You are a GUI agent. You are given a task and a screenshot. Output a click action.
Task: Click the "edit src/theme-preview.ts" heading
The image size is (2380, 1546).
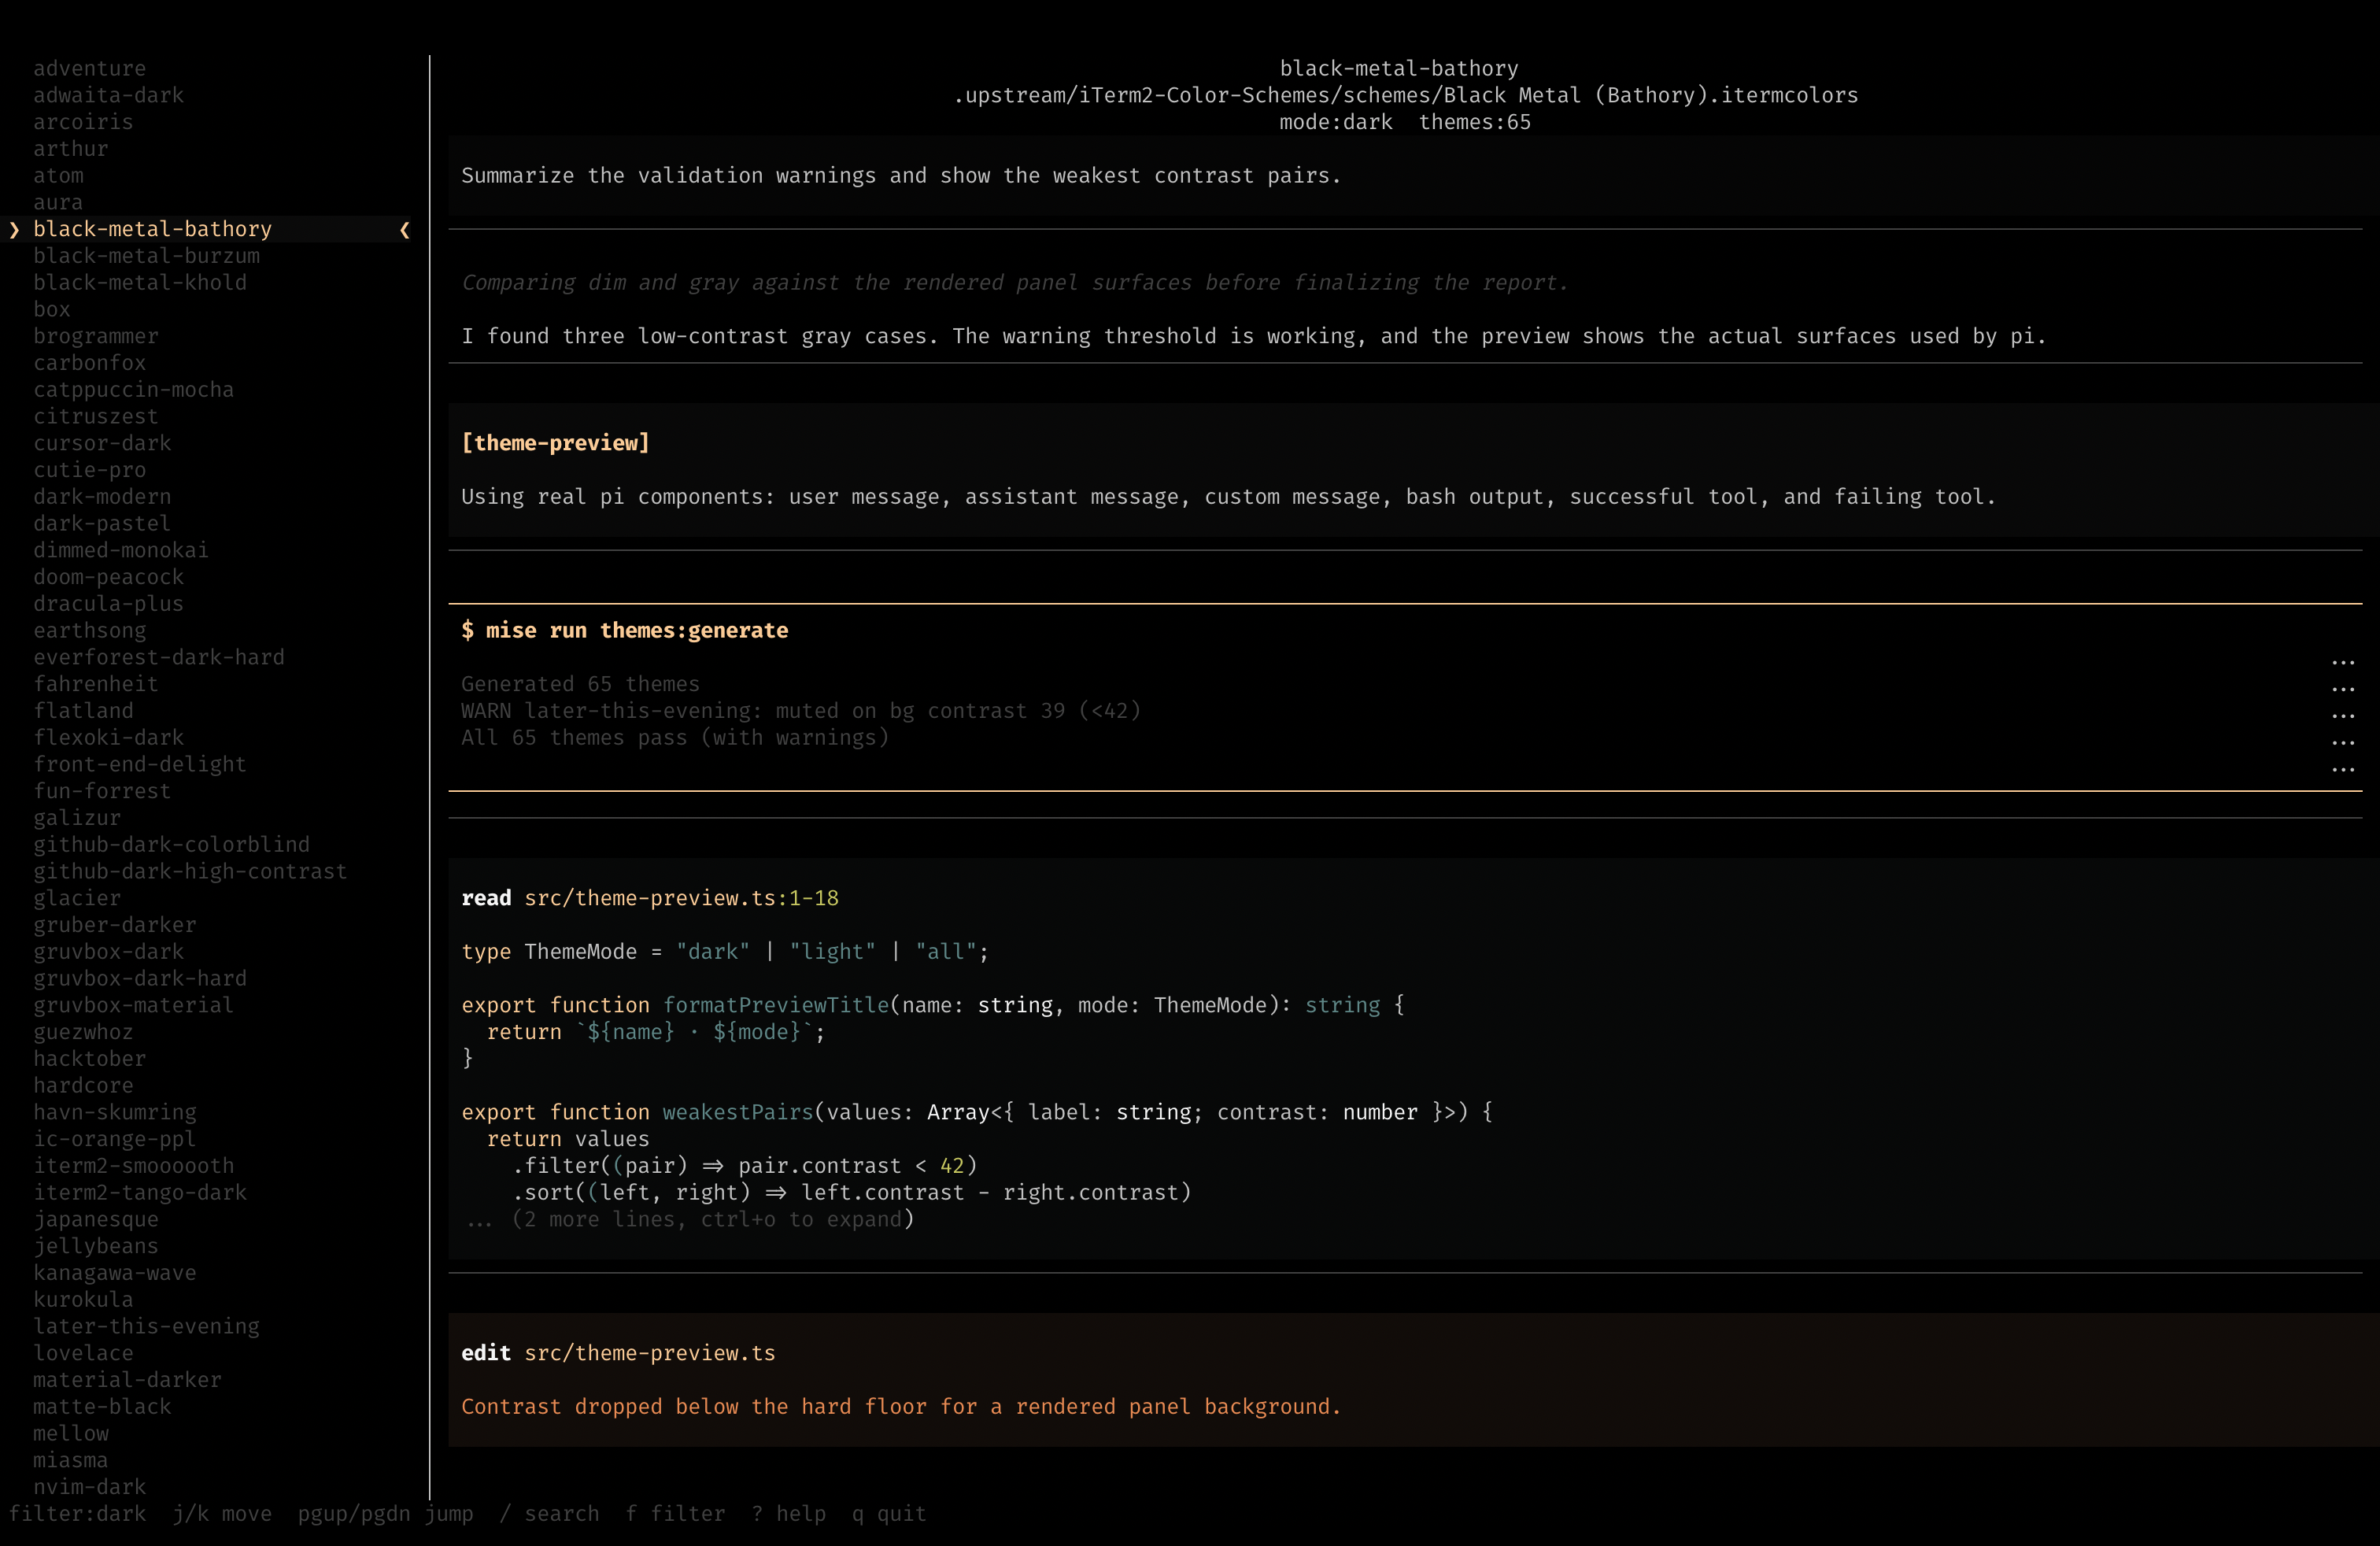click(617, 1353)
